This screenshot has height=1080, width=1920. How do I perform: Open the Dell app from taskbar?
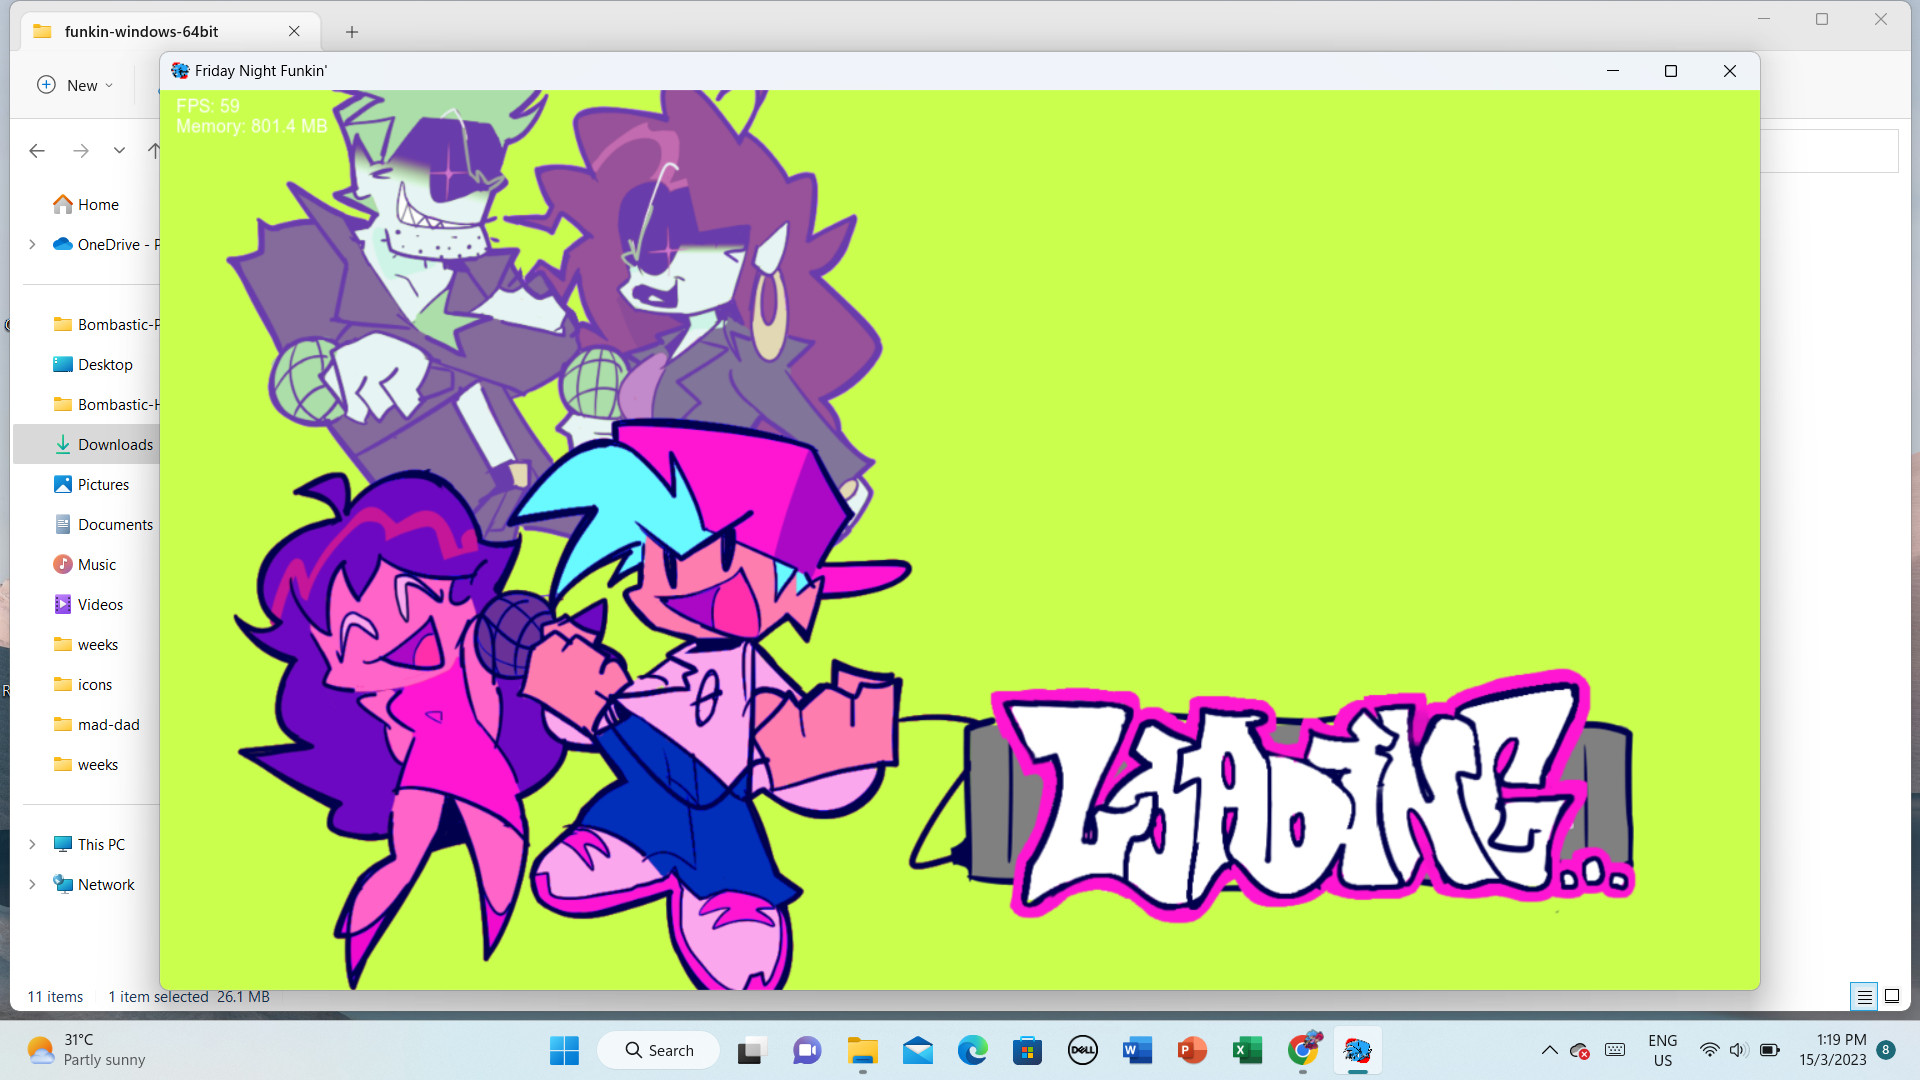[1082, 1050]
